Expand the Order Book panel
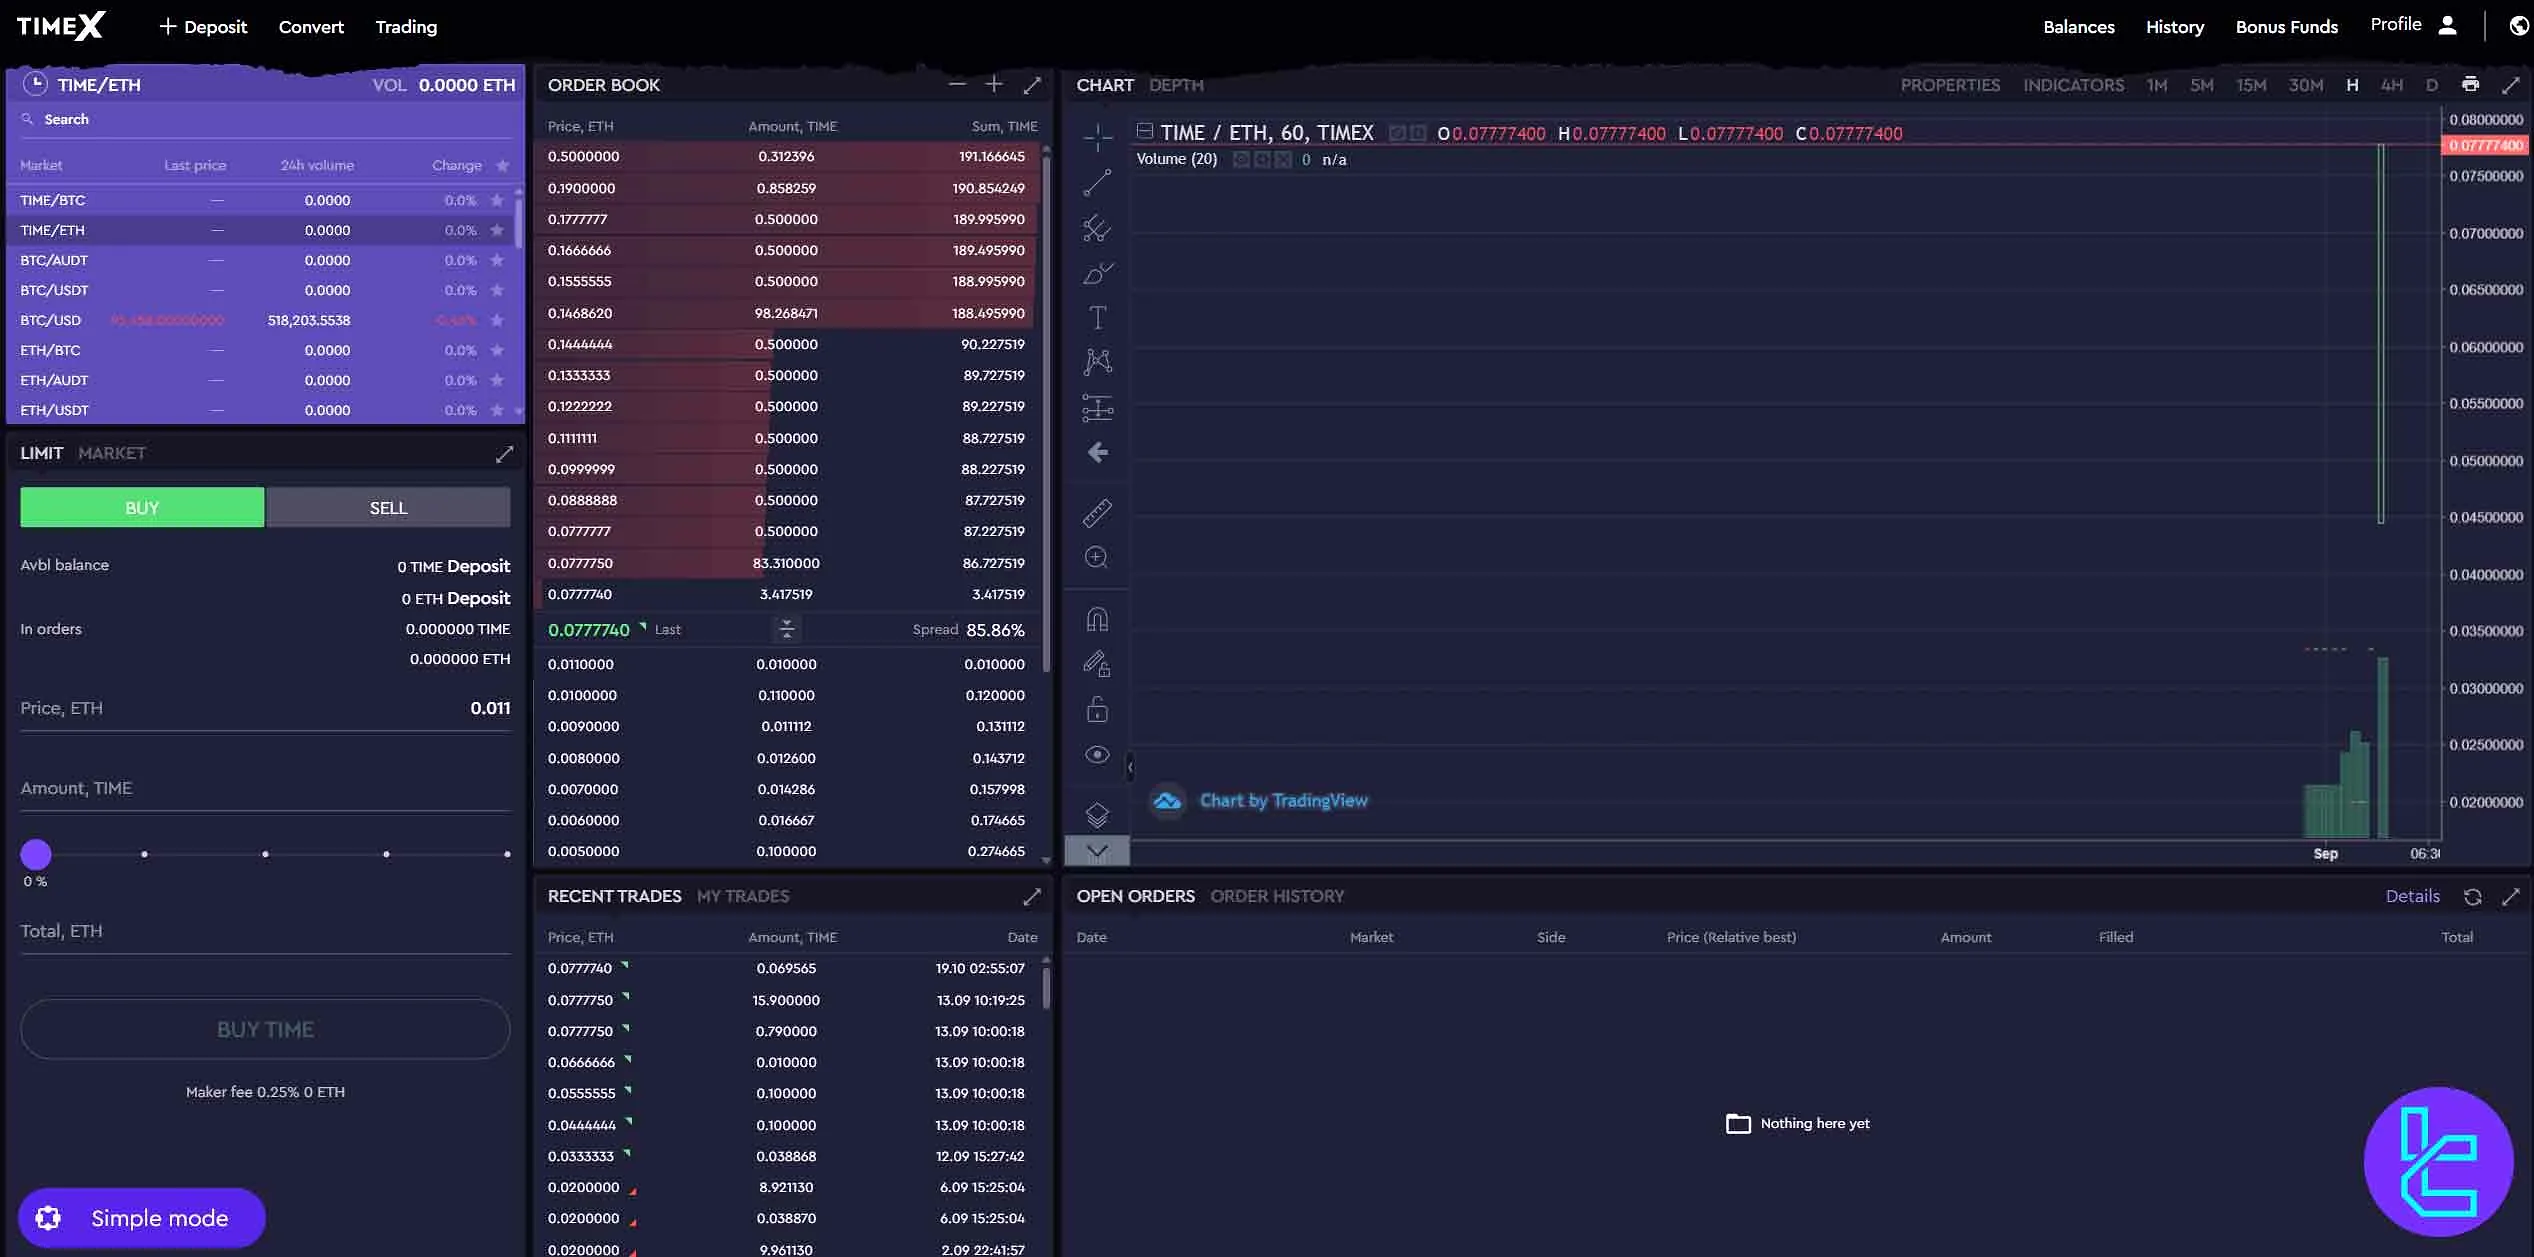Image resolution: width=2534 pixels, height=1257 pixels. tap(1032, 85)
